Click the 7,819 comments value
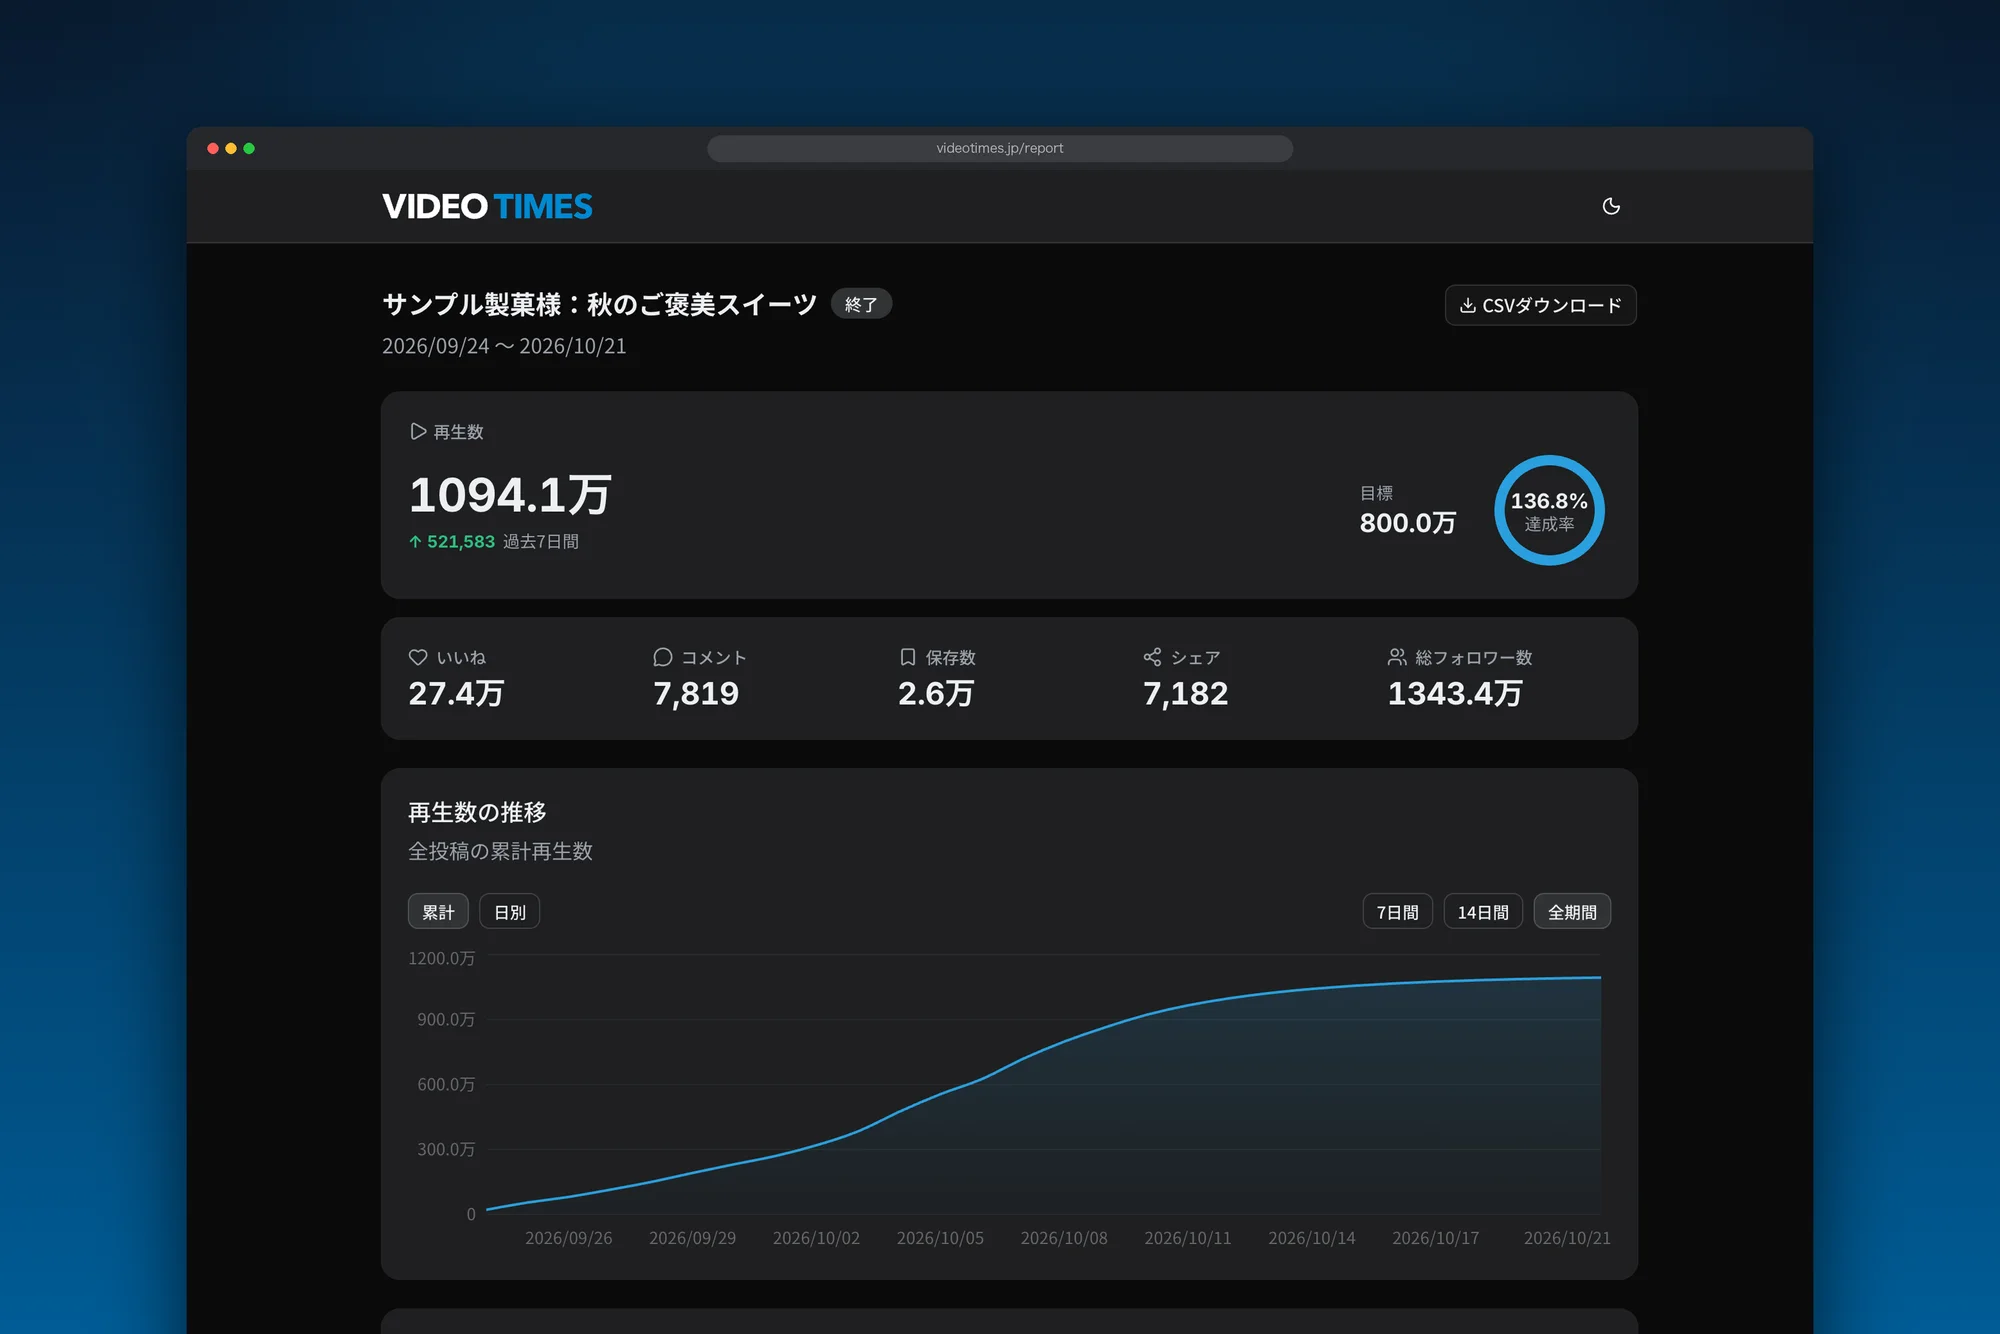 click(x=696, y=693)
